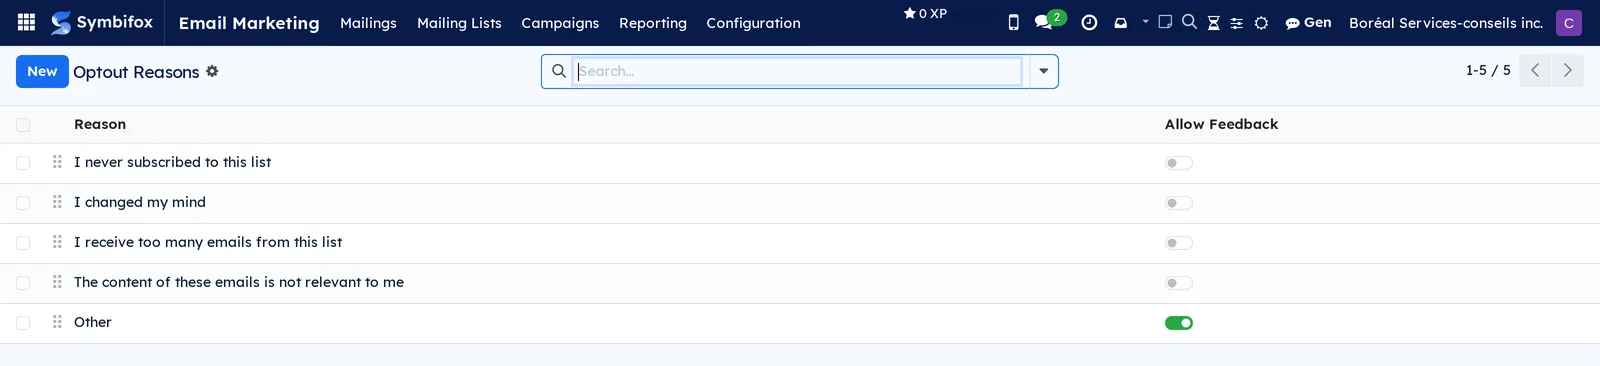Go to previous page arrow
1600x366 pixels.
pos(1535,70)
